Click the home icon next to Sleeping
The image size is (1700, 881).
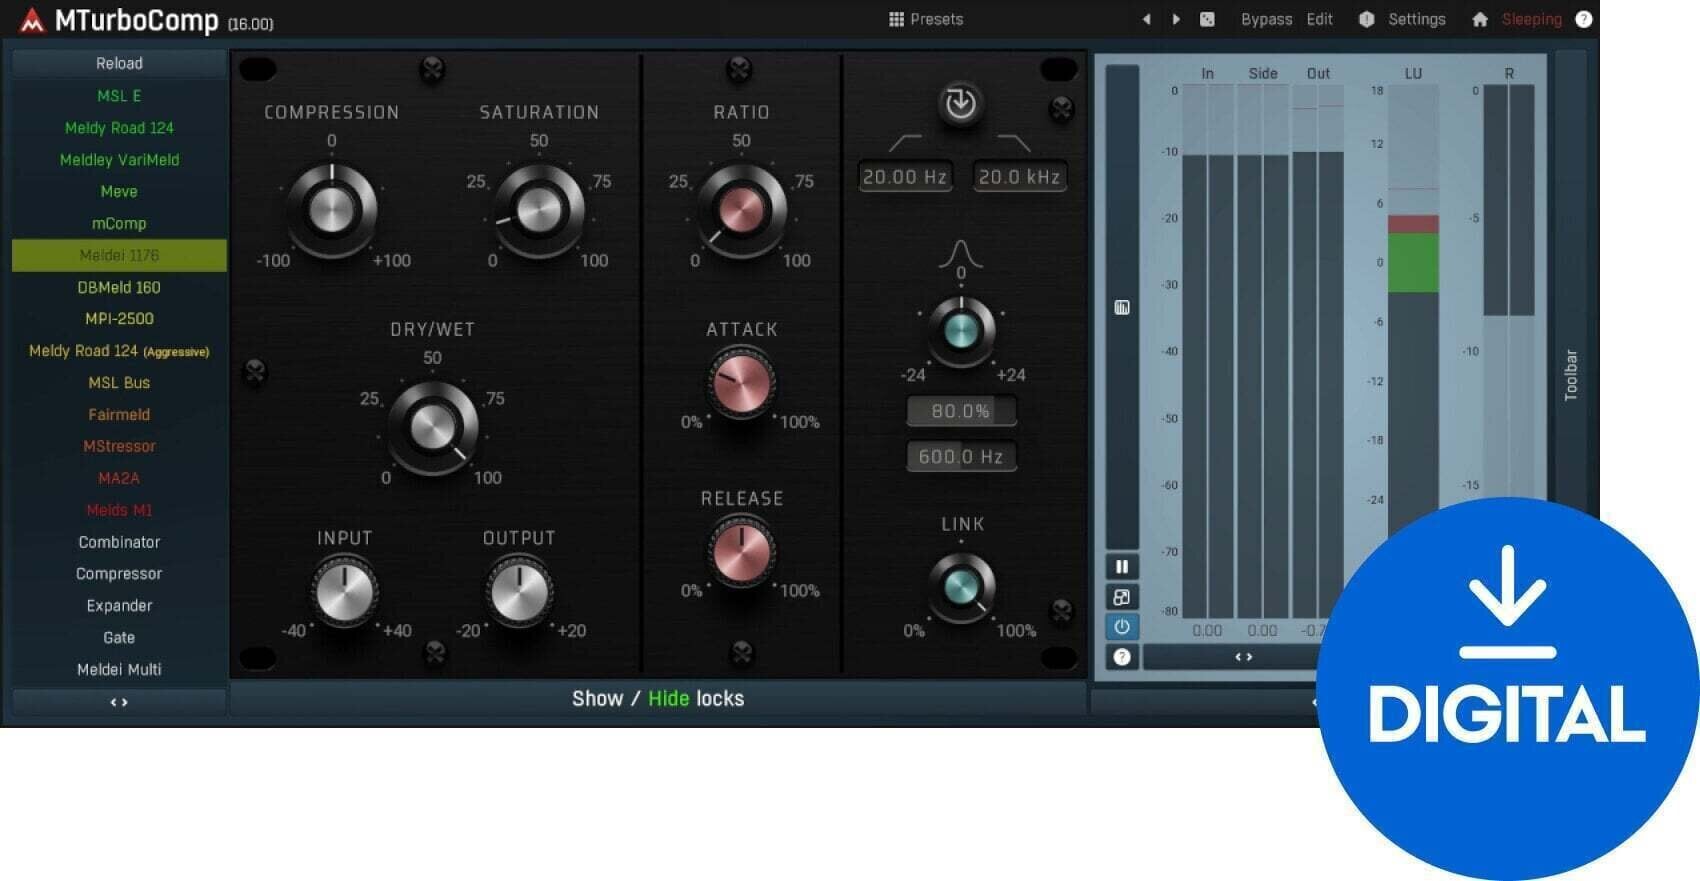click(x=1480, y=19)
